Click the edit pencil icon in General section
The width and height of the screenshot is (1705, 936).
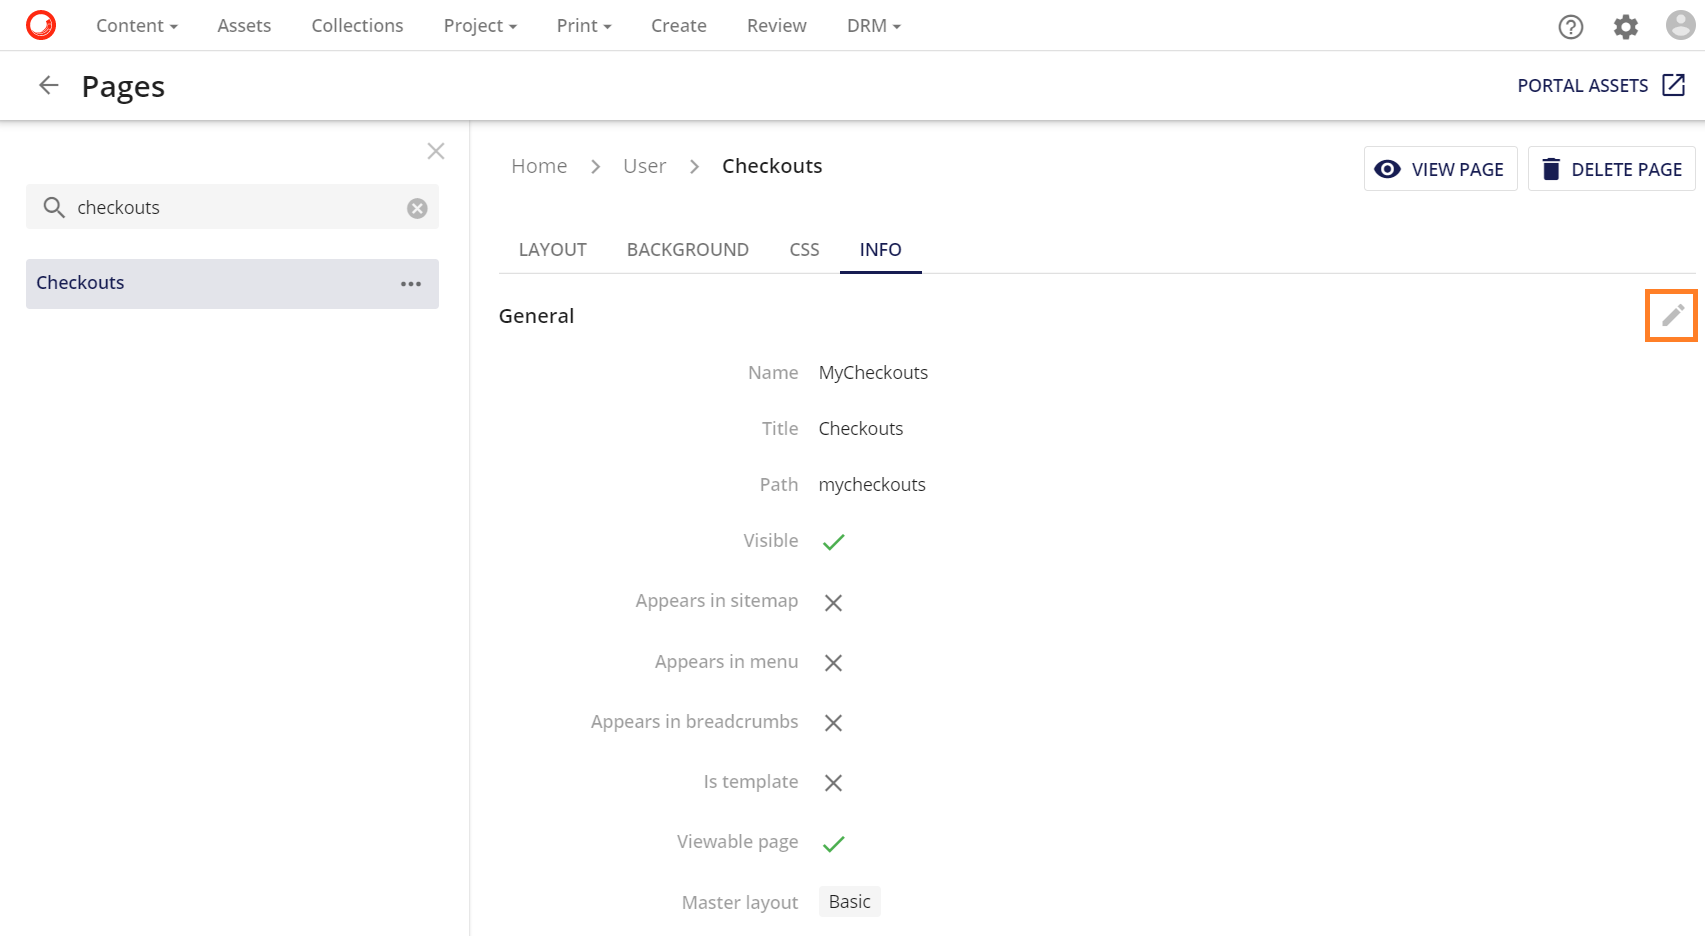point(1670,315)
